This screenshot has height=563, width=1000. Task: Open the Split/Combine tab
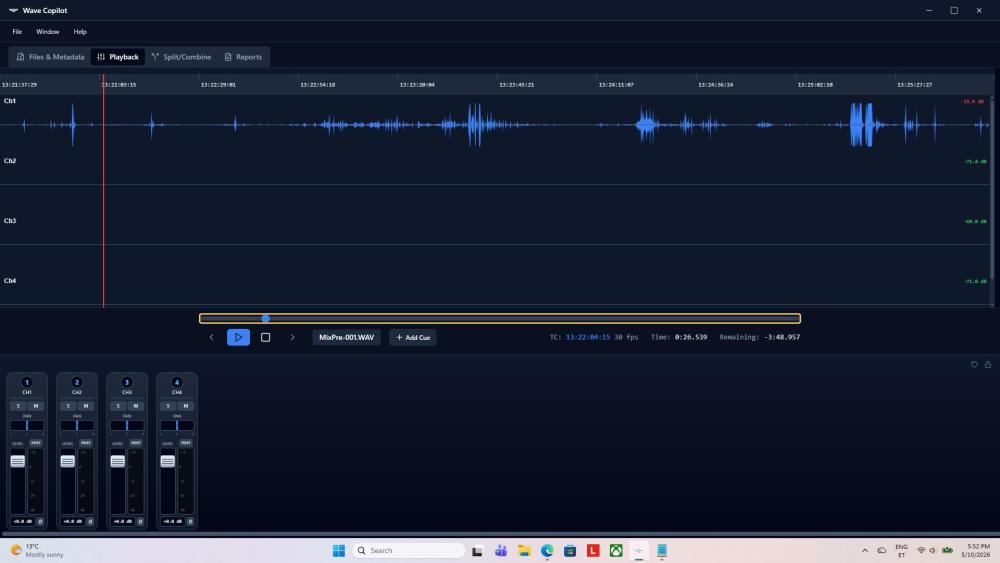[x=181, y=57]
